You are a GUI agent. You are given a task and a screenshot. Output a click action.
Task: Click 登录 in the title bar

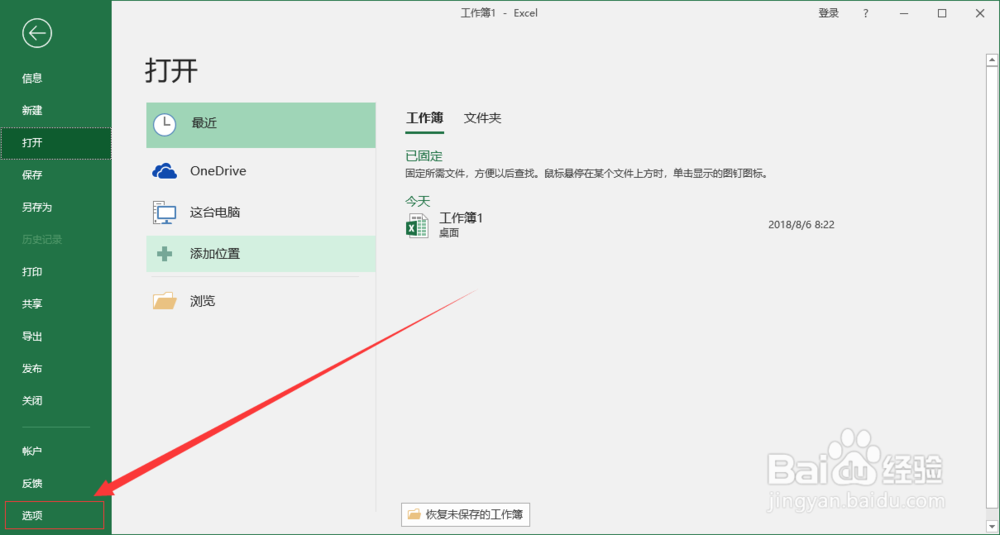point(828,13)
